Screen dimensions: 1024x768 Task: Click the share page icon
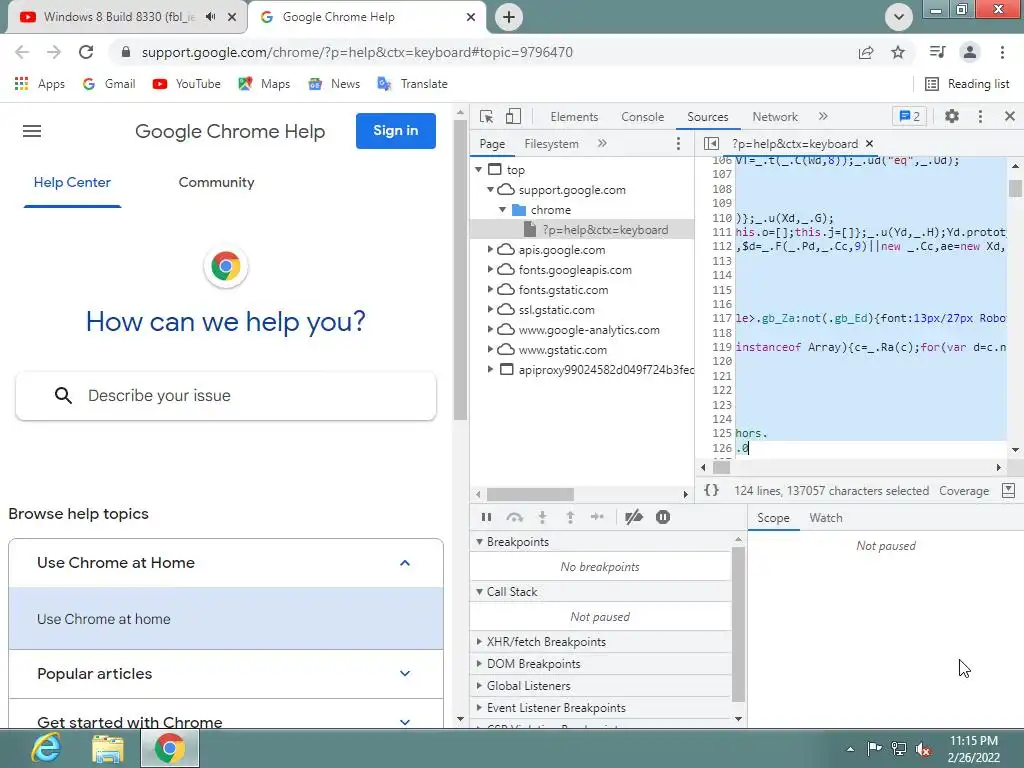[x=866, y=52]
